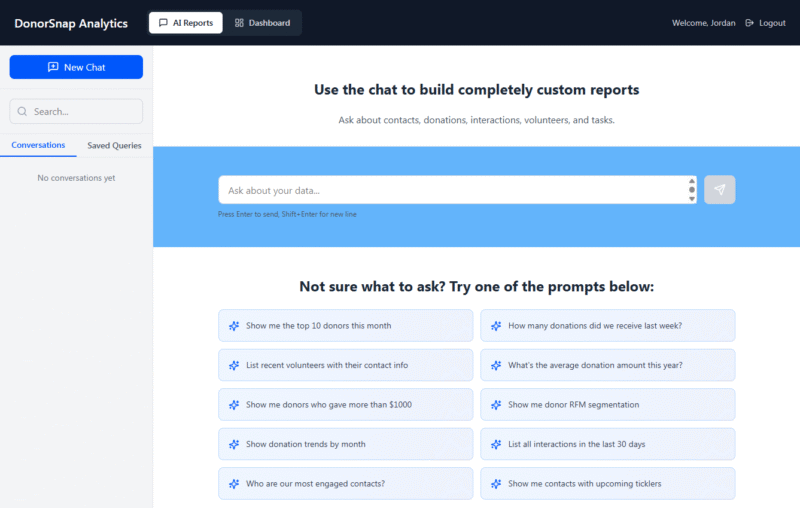800x508 pixels.
Task: Click the chat bubble icon on New Chat
Action: (53, 67)
